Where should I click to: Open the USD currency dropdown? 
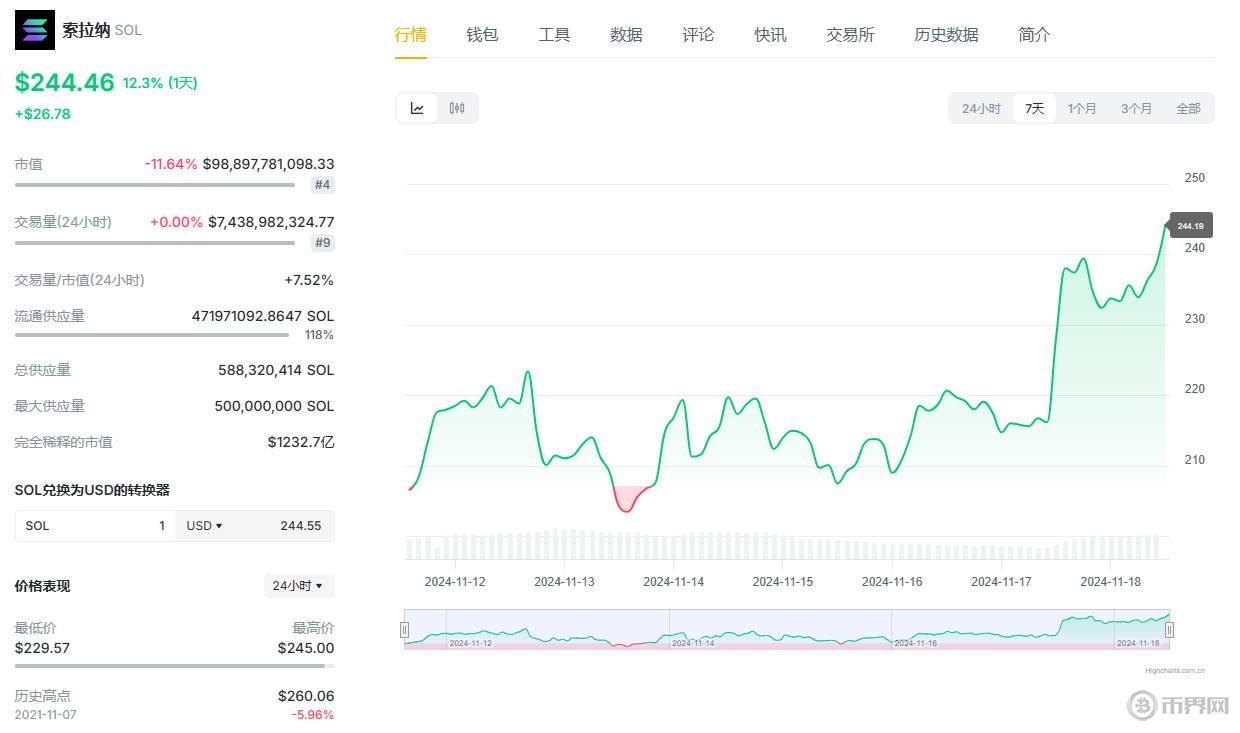click(205, 526)
